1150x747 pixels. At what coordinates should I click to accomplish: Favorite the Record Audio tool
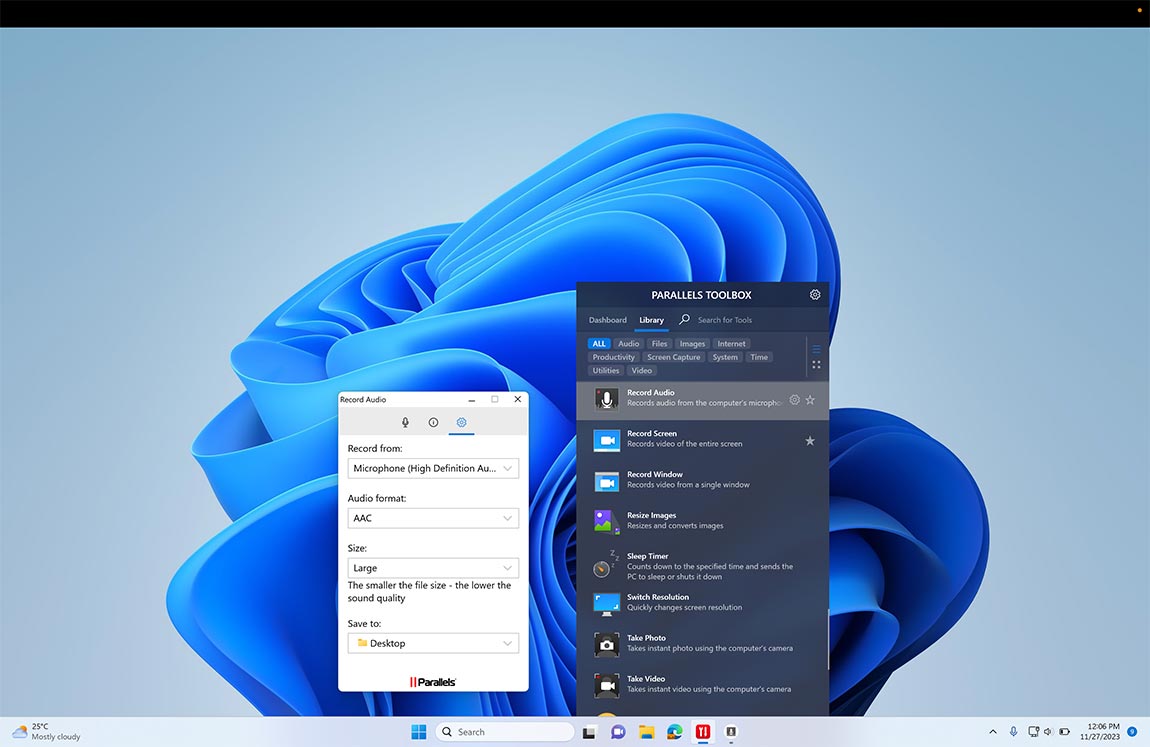click(x=810, y=399)
